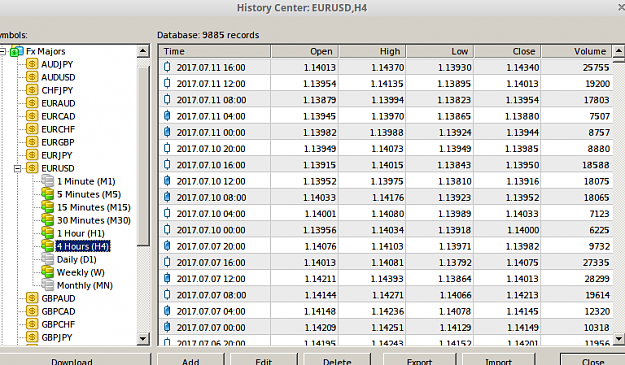Select the 2017.07.10 20:00 record
The width and height of the screenshot is (625, 365).
(x=386, y=149)
